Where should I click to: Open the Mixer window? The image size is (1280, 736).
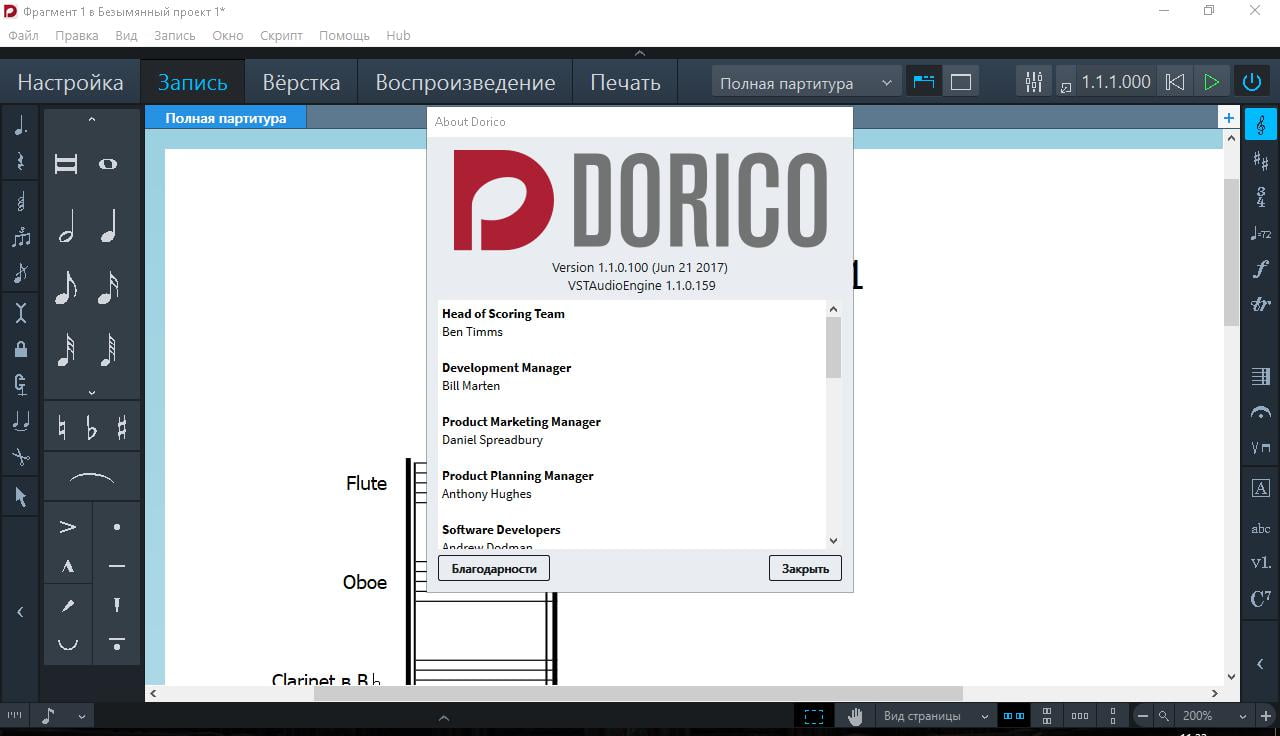[x=1034, y=82]
